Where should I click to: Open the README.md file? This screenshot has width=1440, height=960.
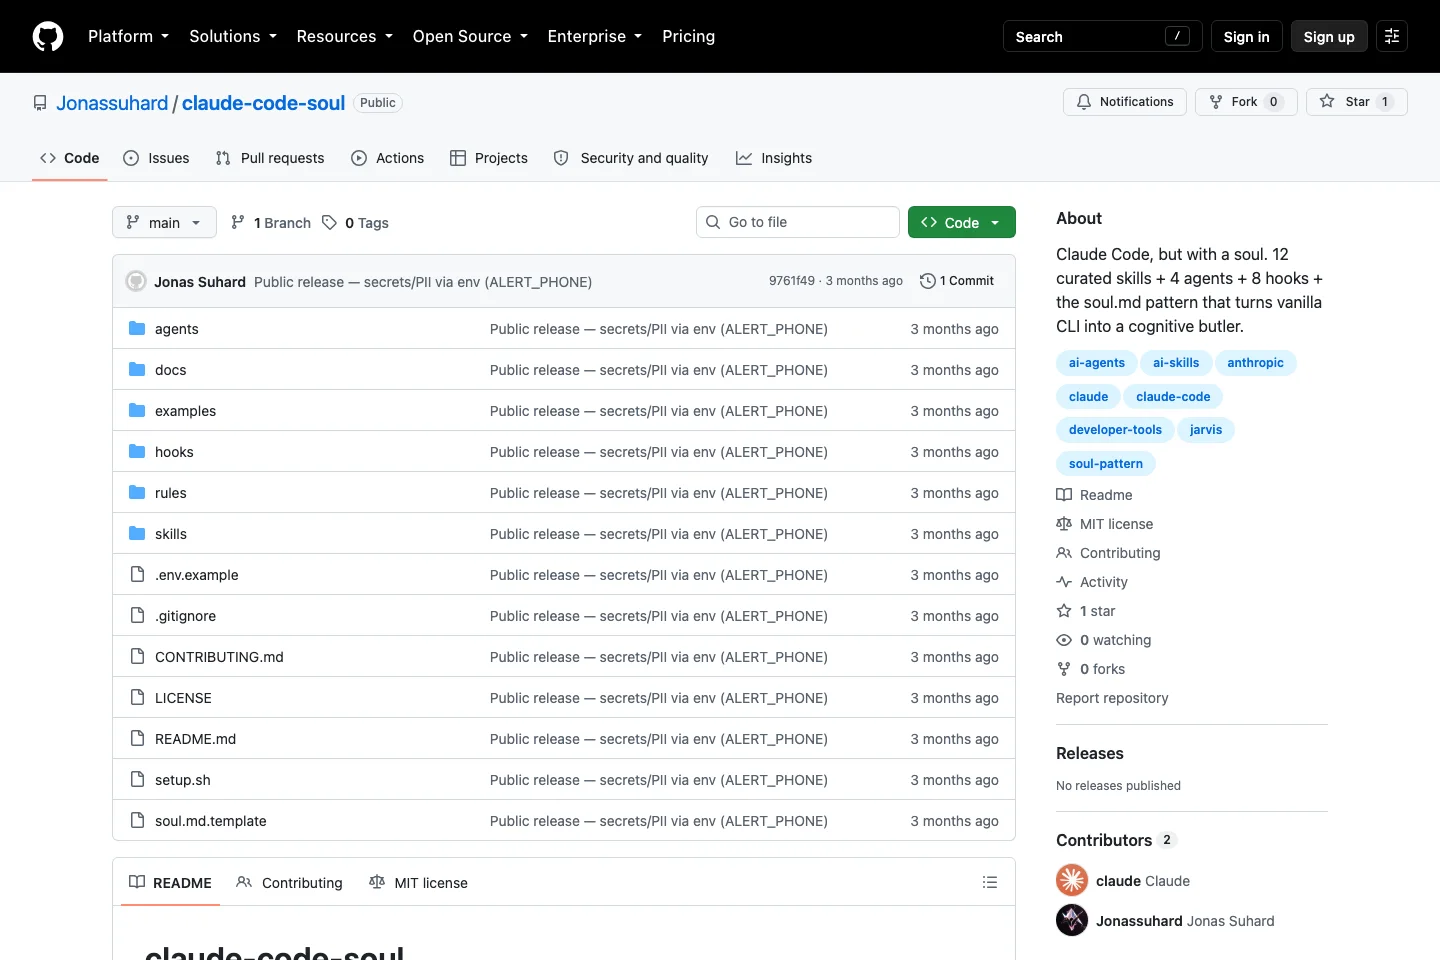[x=195, y=739]
